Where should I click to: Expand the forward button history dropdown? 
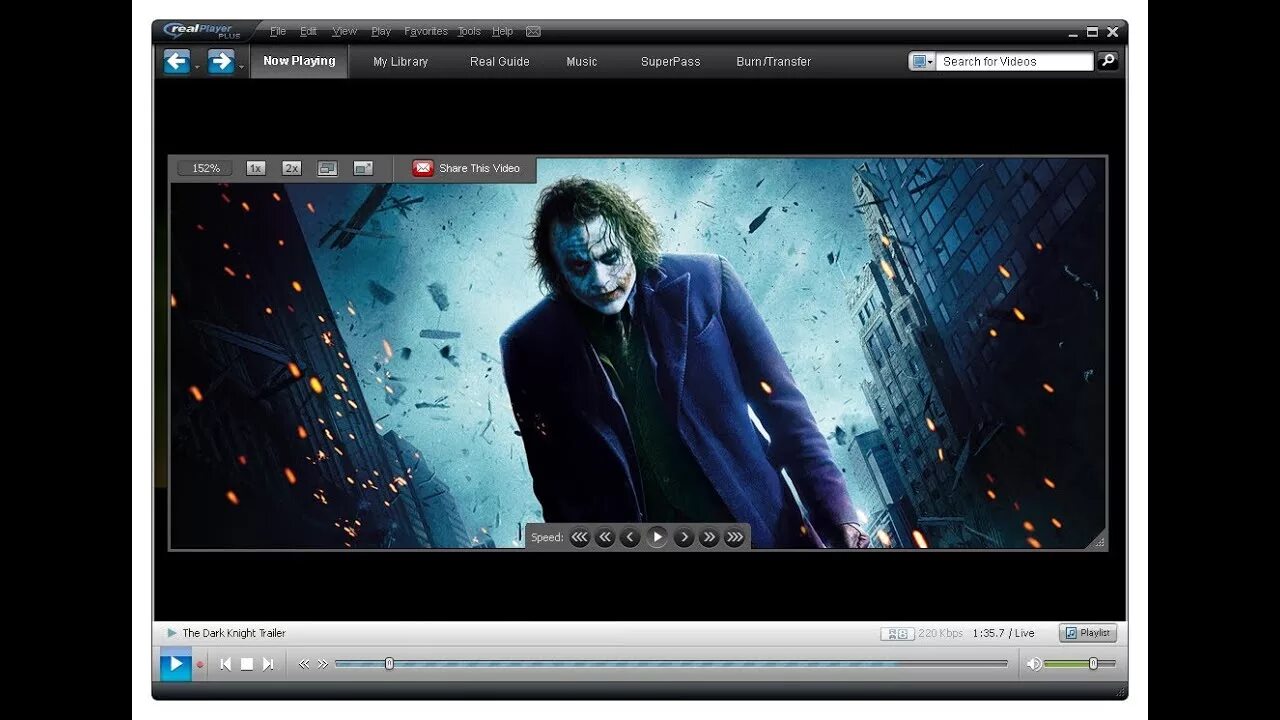pyautogui.click(x=241, y=67)
